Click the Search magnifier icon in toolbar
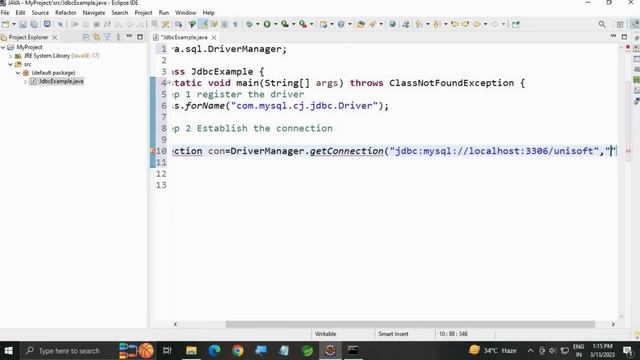The height and width of the screenshot is (360, 640). click(x=602, y=24)
